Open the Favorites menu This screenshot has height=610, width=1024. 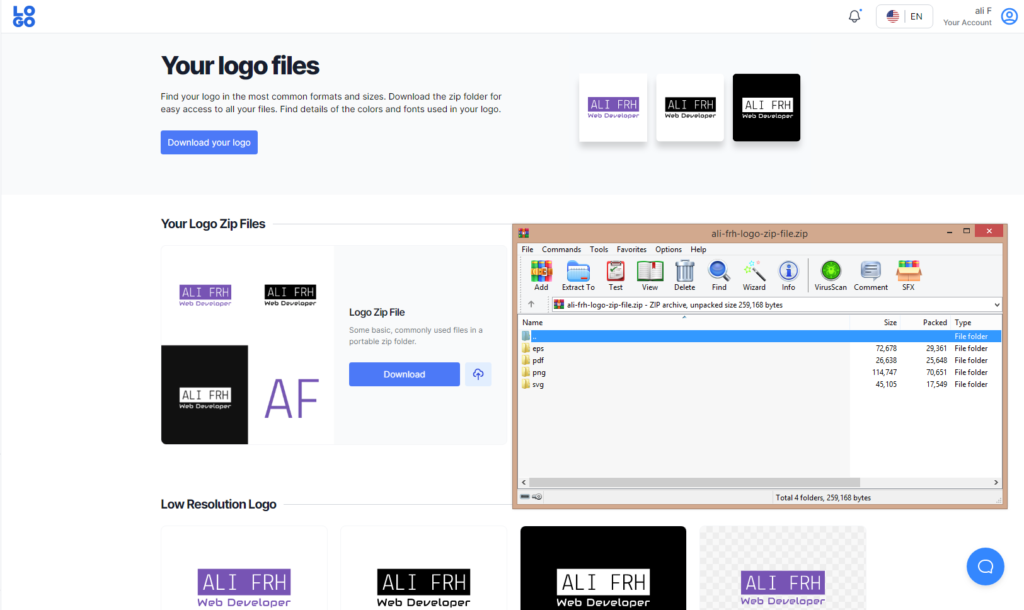631,249
